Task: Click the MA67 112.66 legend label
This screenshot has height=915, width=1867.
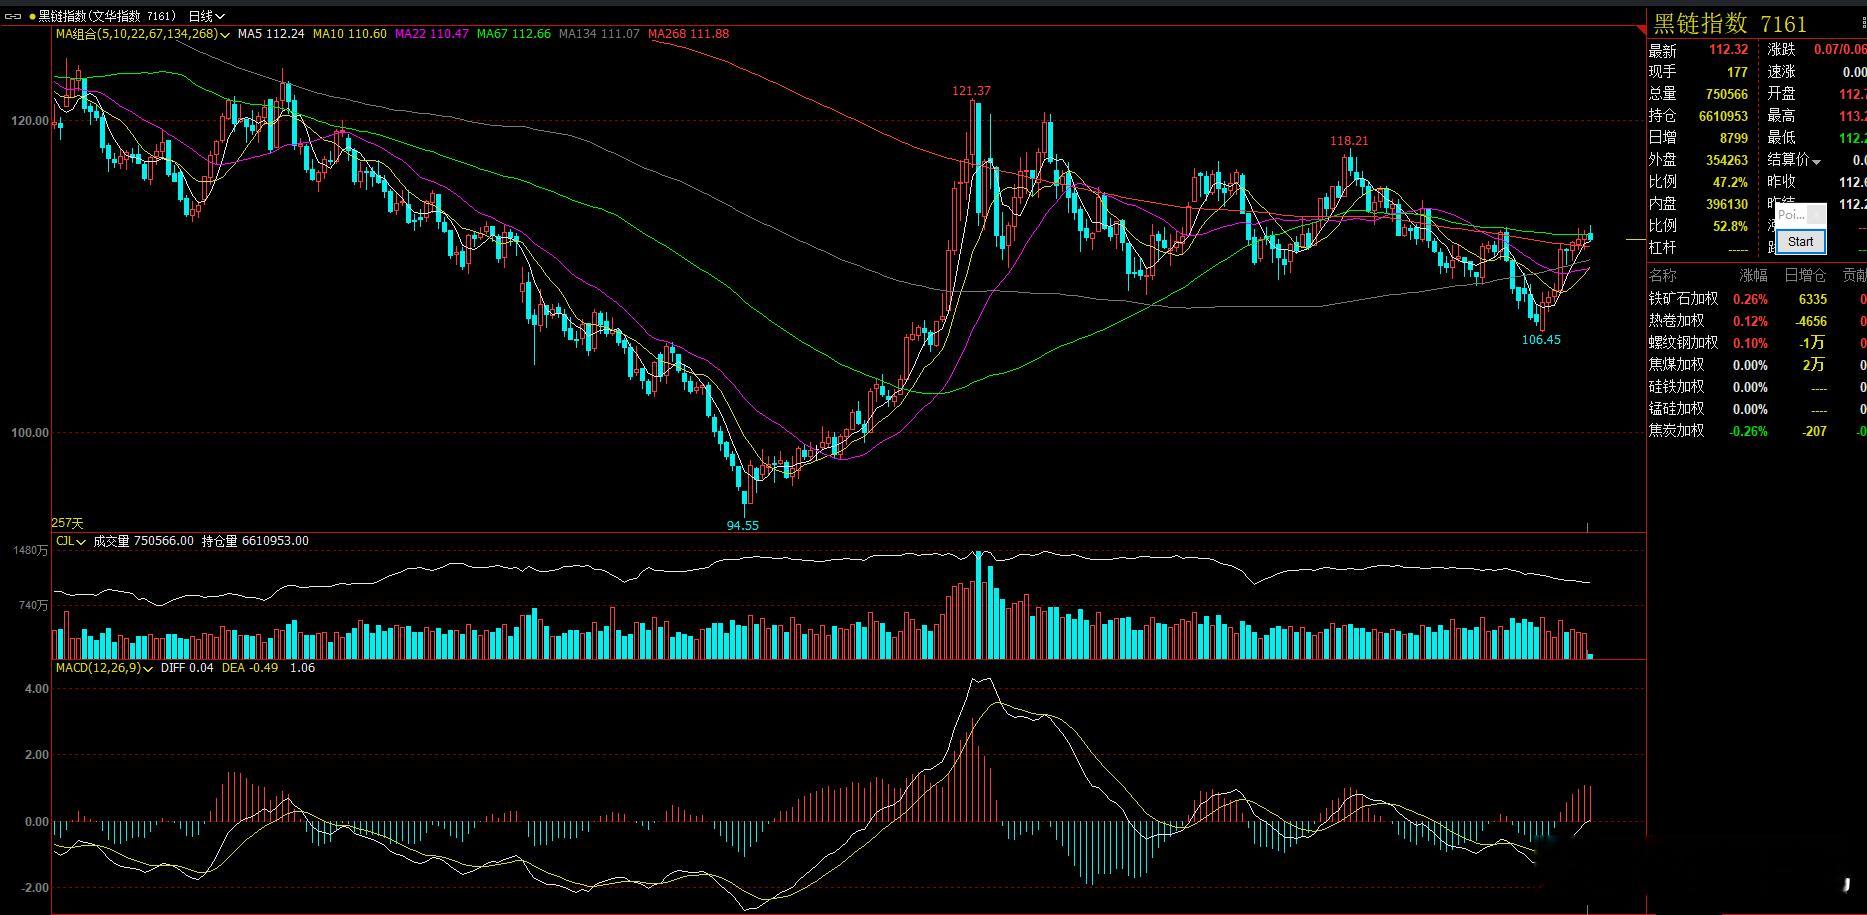Action: click(x=514, y=34)
